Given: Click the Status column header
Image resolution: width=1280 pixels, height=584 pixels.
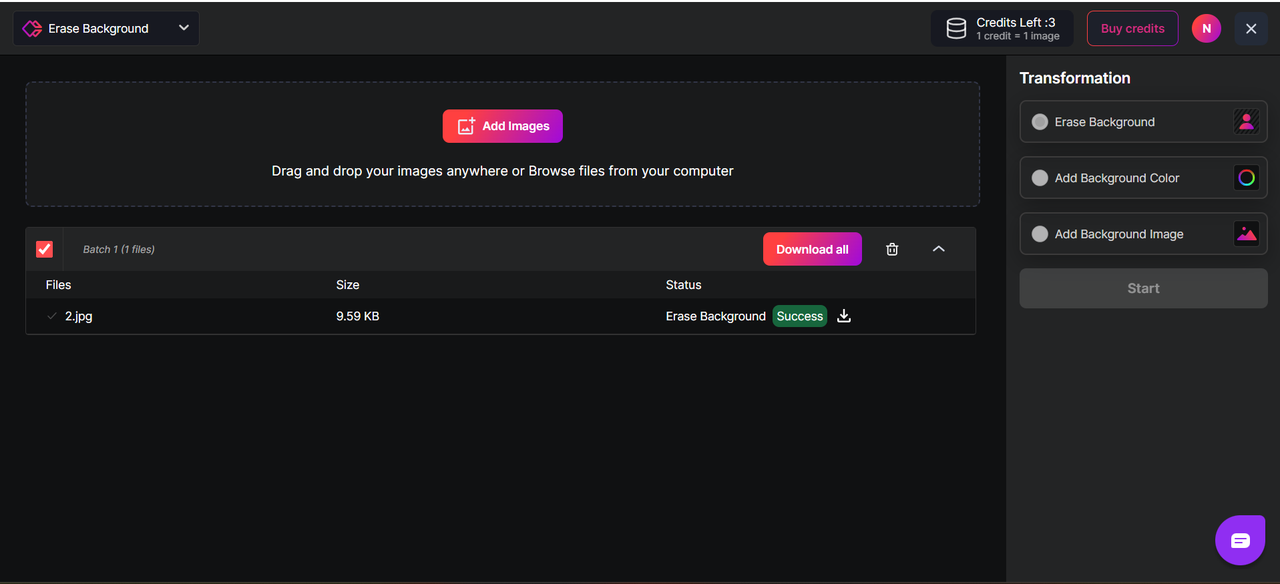Looking at the screenshot, I should [x=684, y=285].
